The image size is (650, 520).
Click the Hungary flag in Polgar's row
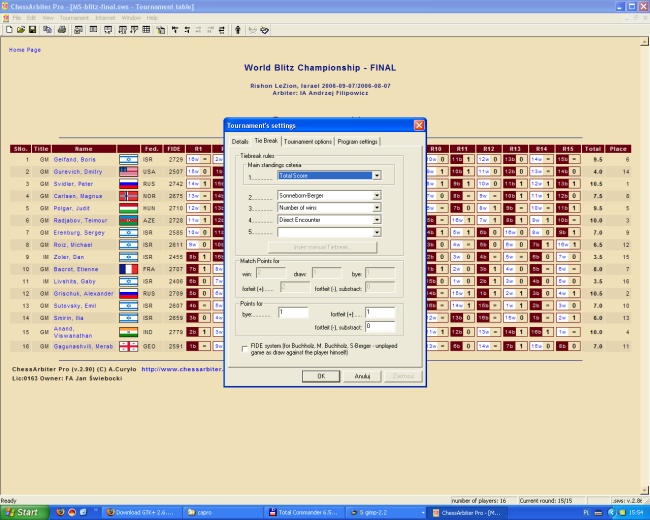click(x=129, y=208)
